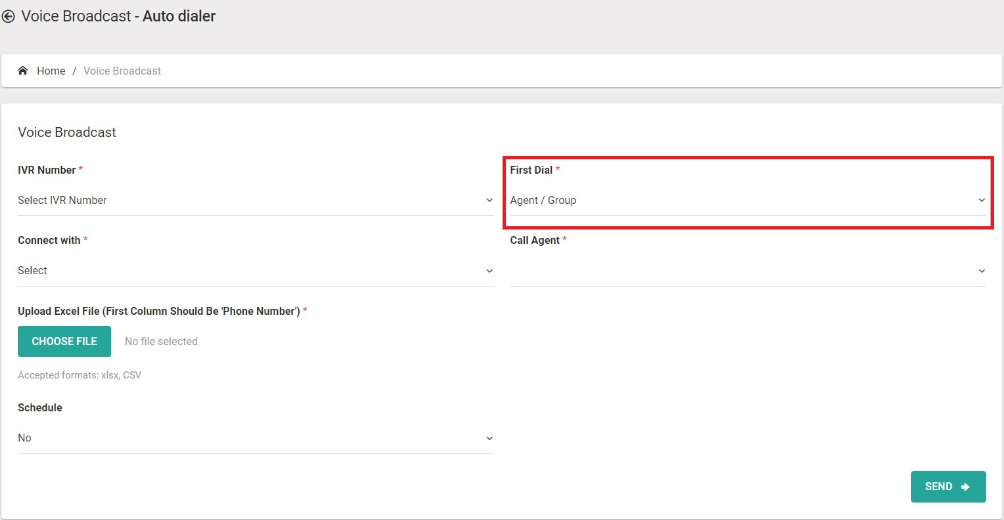Click the Voice Broadcast - Auto dialer page title
The width and height of the screenshot is (1004, 520).
pos(118,17)
